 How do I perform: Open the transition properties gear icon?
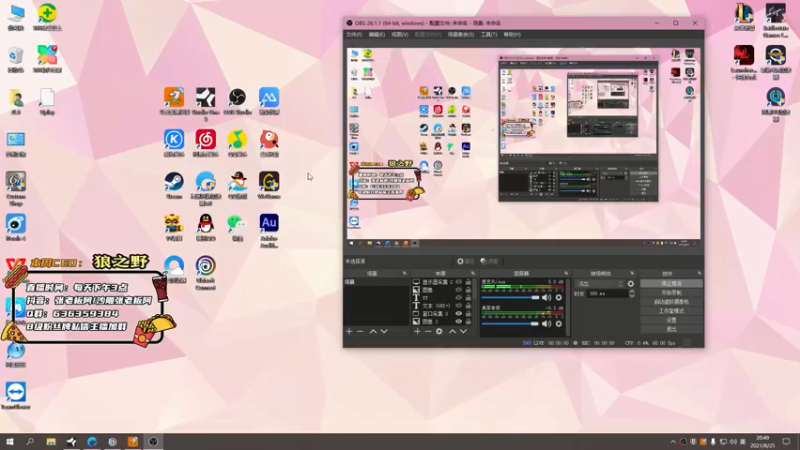(x=631, y=284)
